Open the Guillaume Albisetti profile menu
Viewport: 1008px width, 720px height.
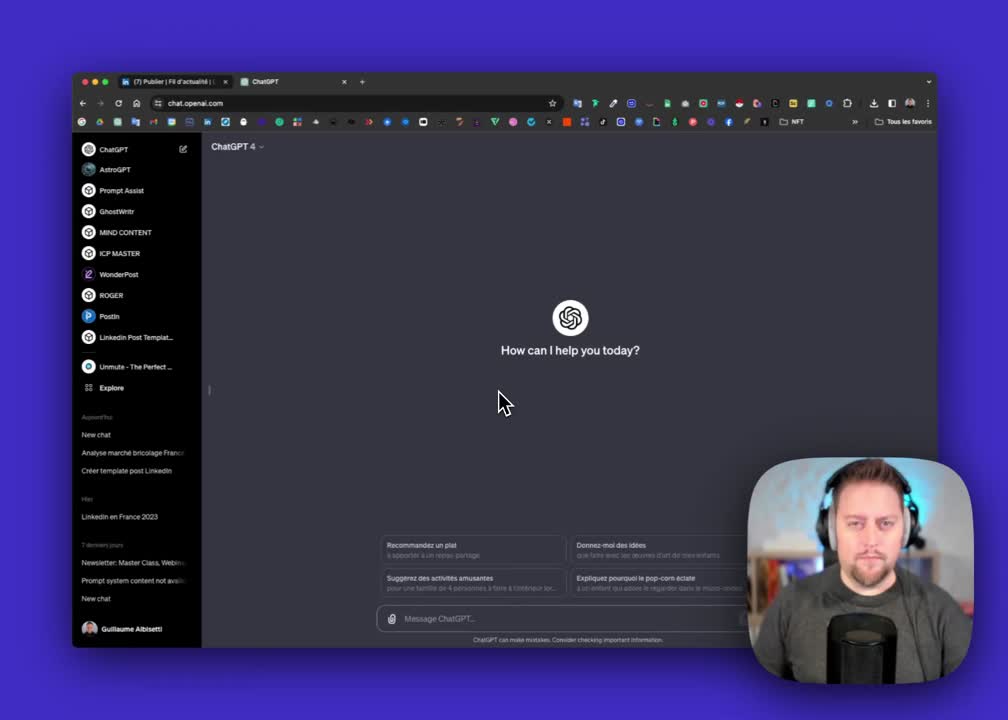[122, 629]
